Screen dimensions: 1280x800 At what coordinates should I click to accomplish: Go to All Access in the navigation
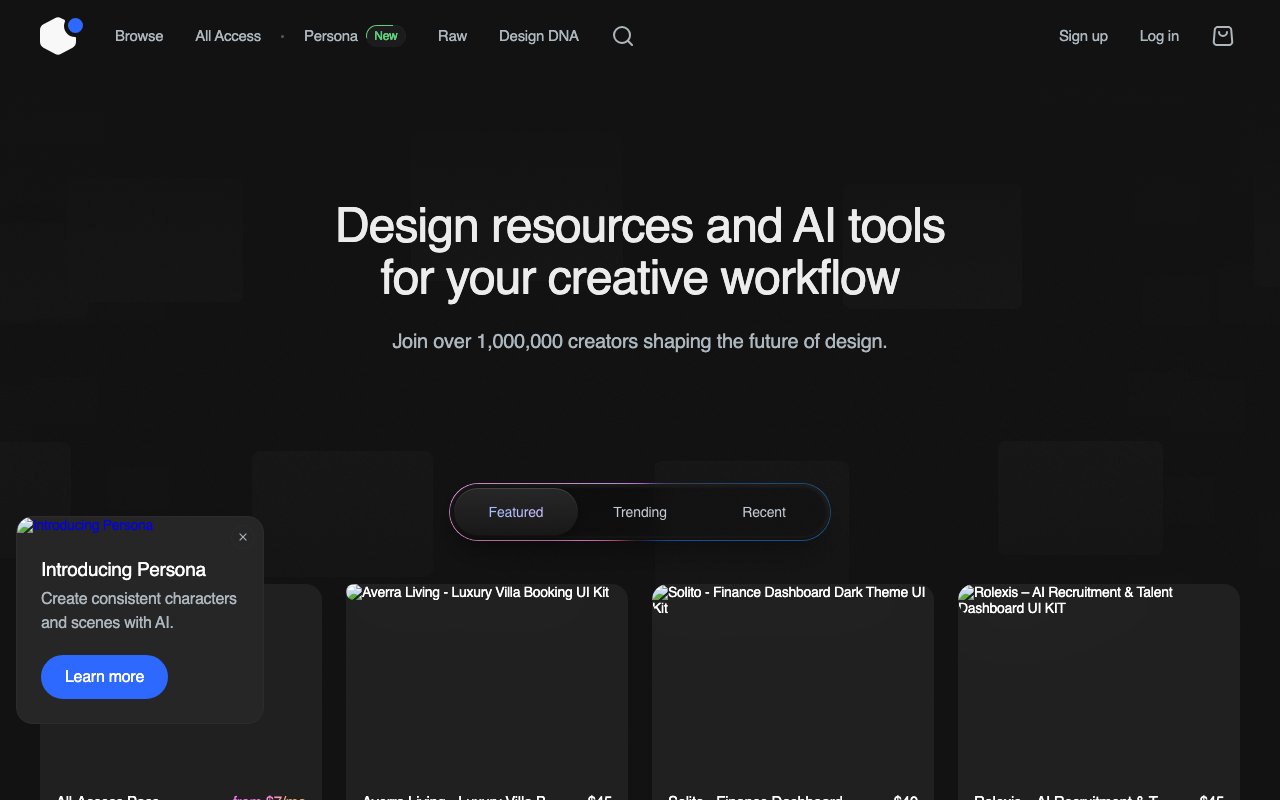tap(228, 36)
